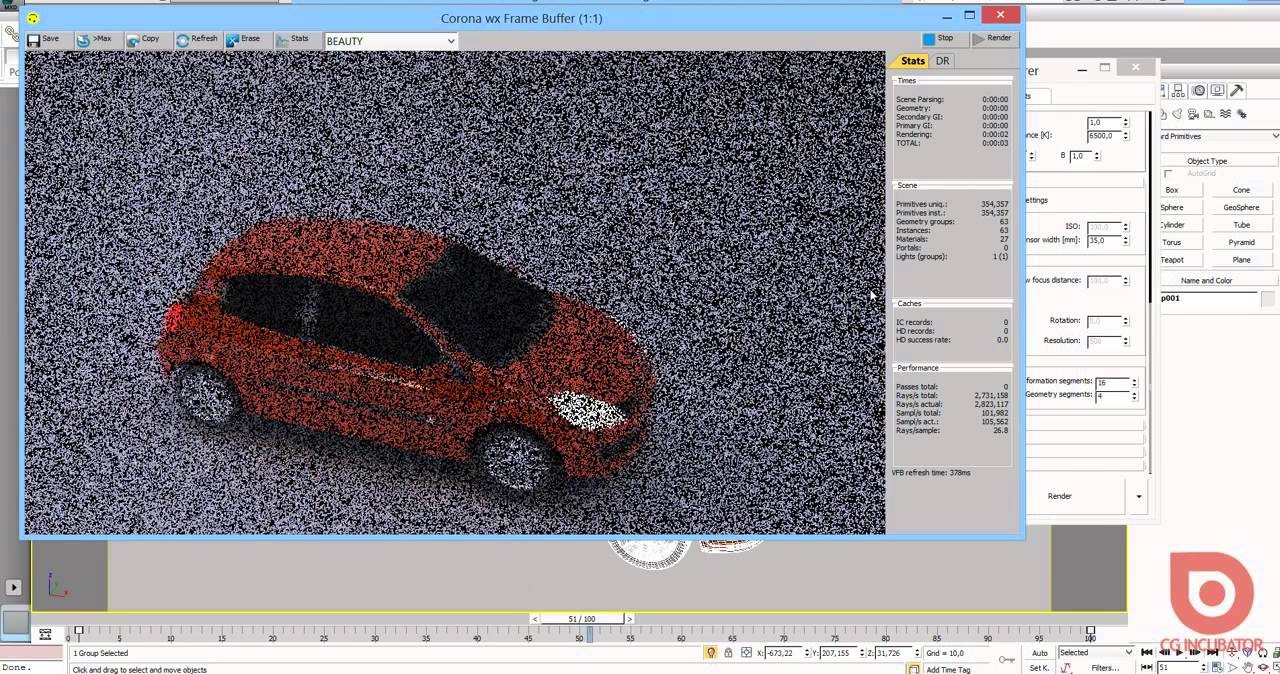Save the render from the frame buffer
The height and width of the screenshot is (674, 1280).
[x=43, y=39]
